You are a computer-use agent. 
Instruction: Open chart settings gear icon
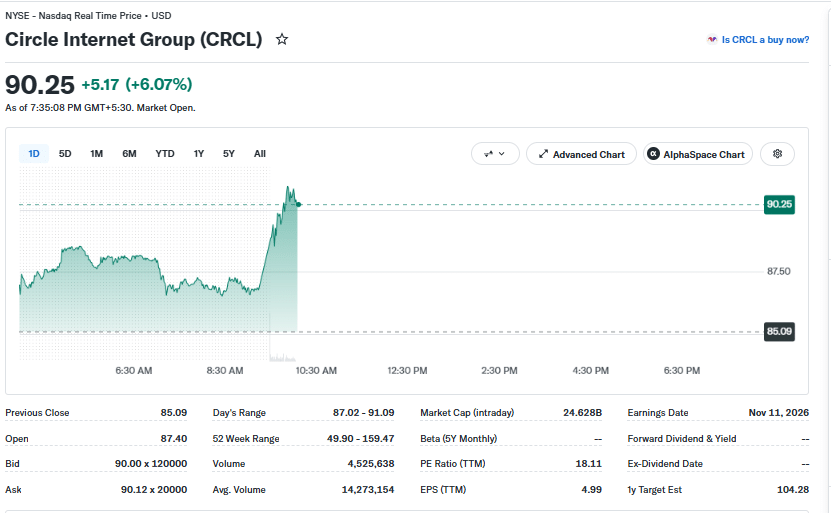click(x=777, y=154)
